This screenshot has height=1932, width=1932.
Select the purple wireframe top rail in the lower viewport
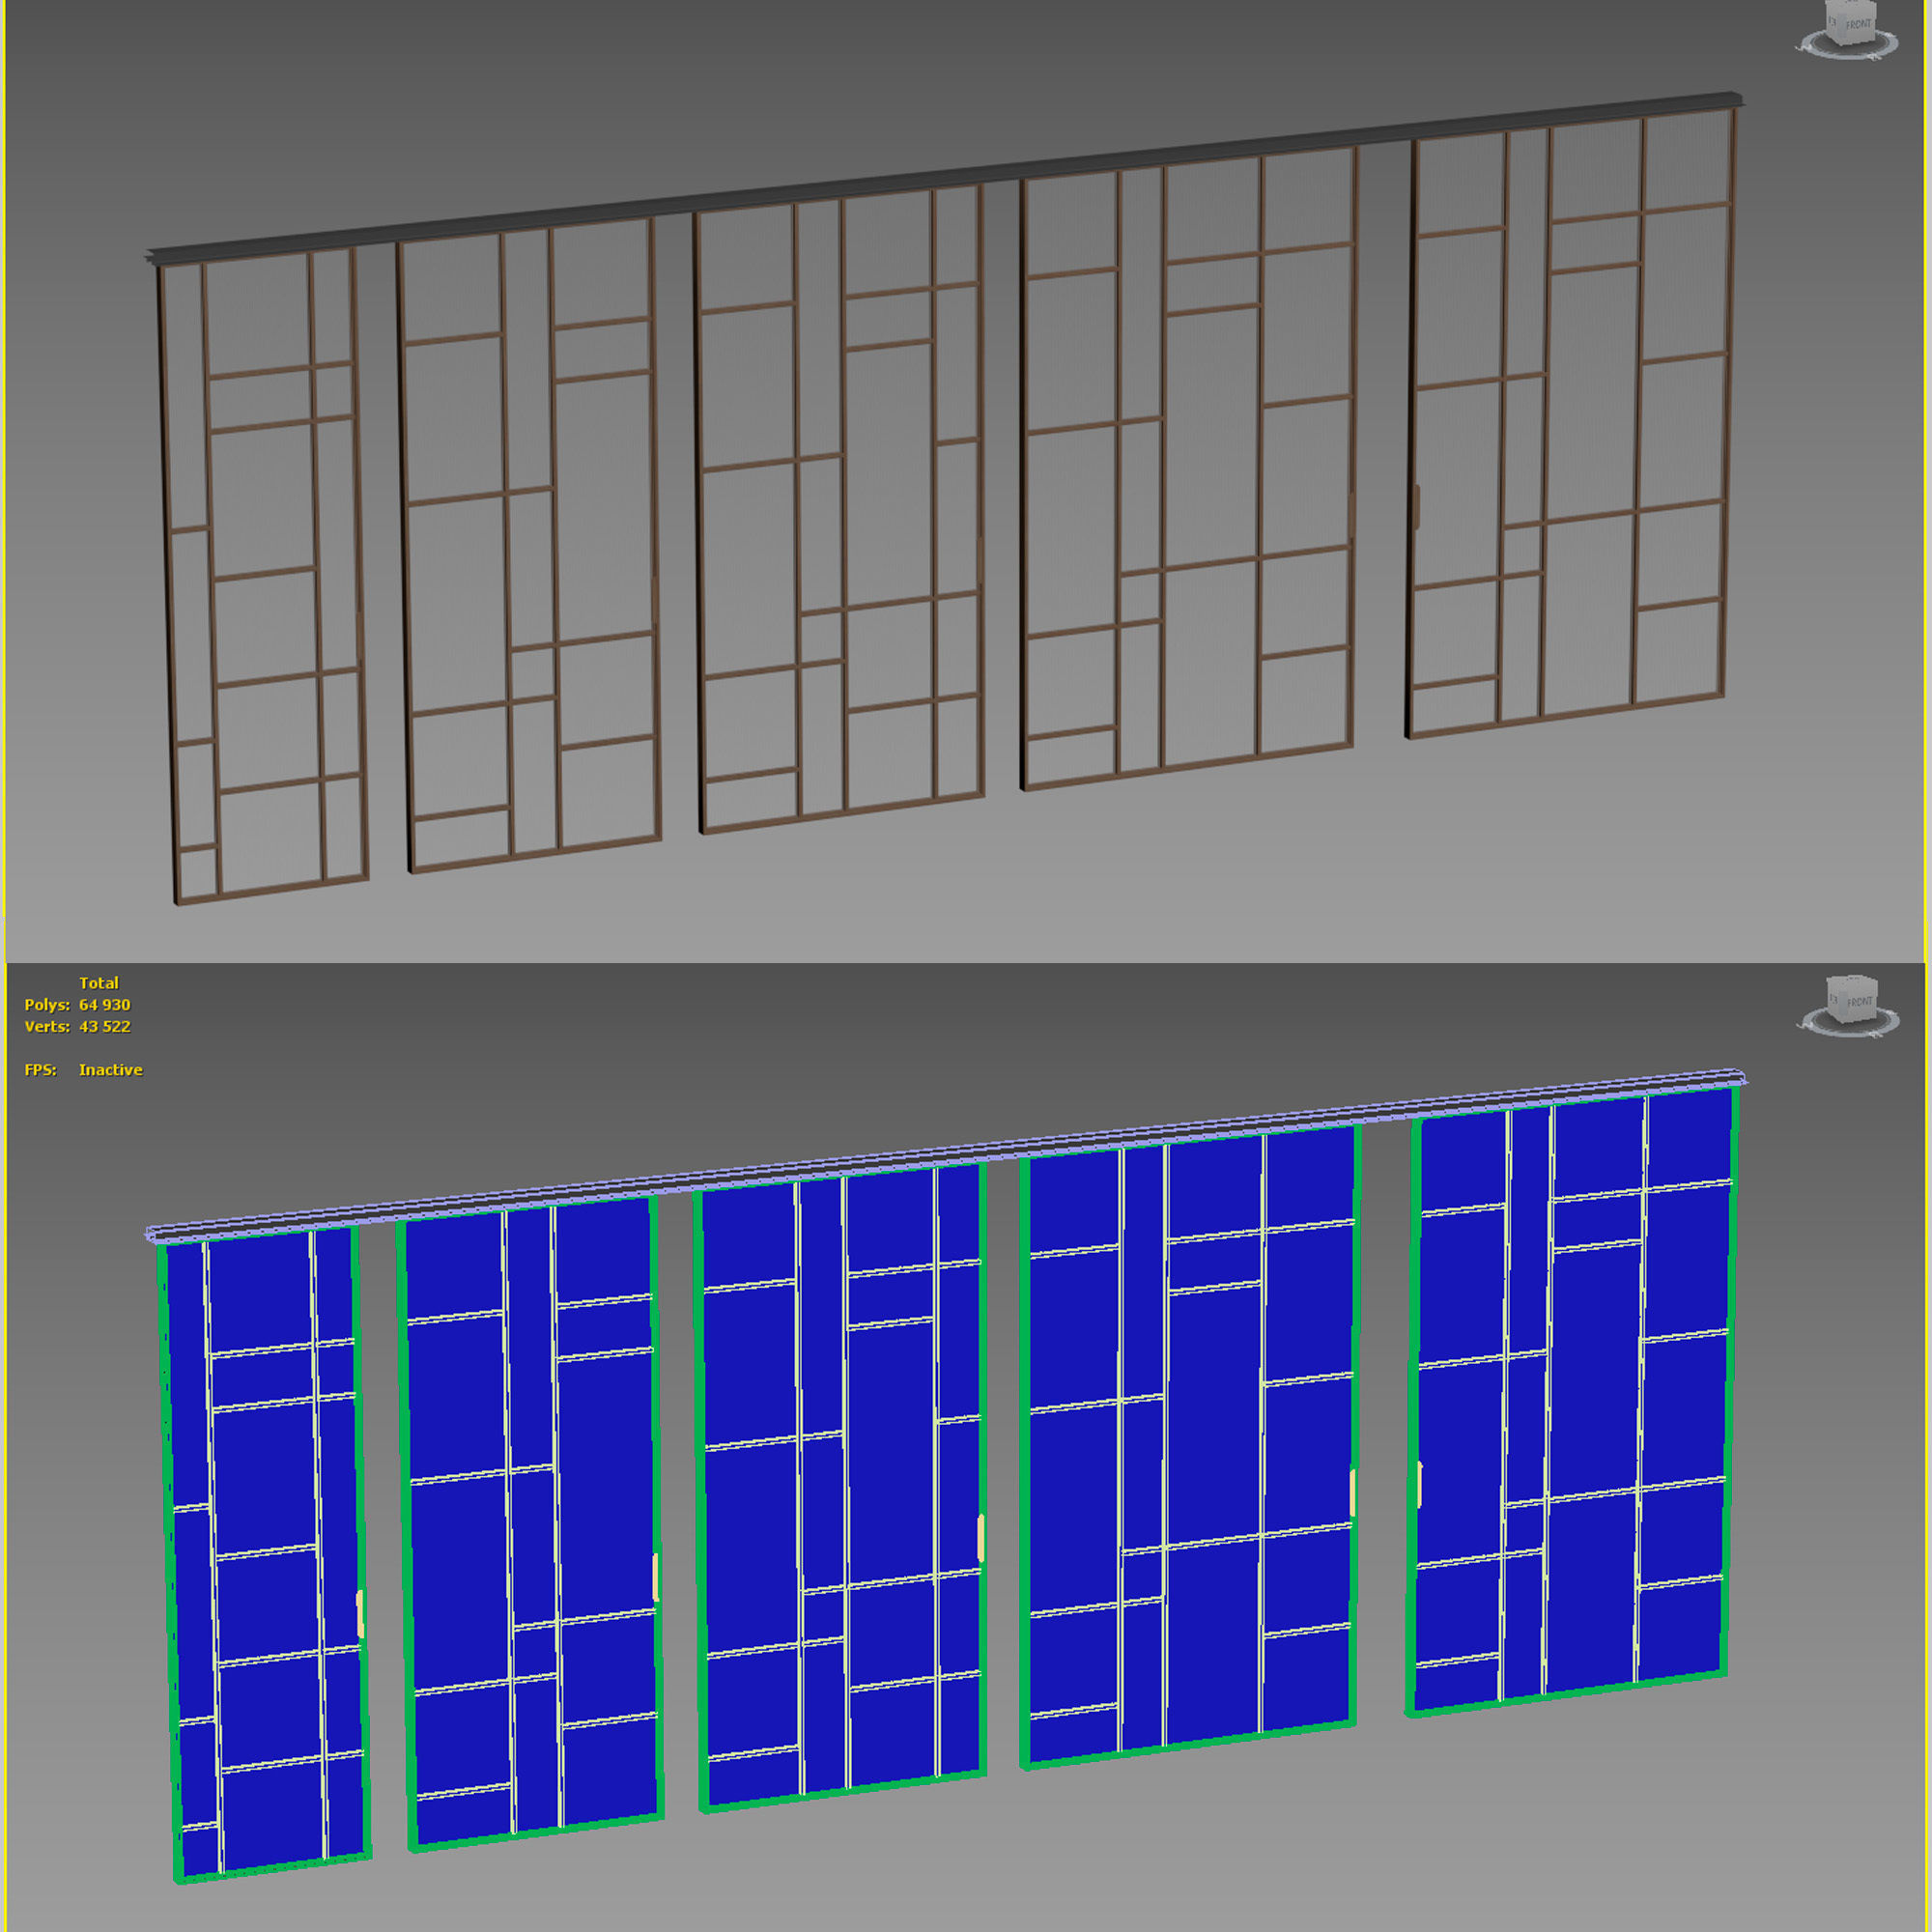[x=945, y=1156]
